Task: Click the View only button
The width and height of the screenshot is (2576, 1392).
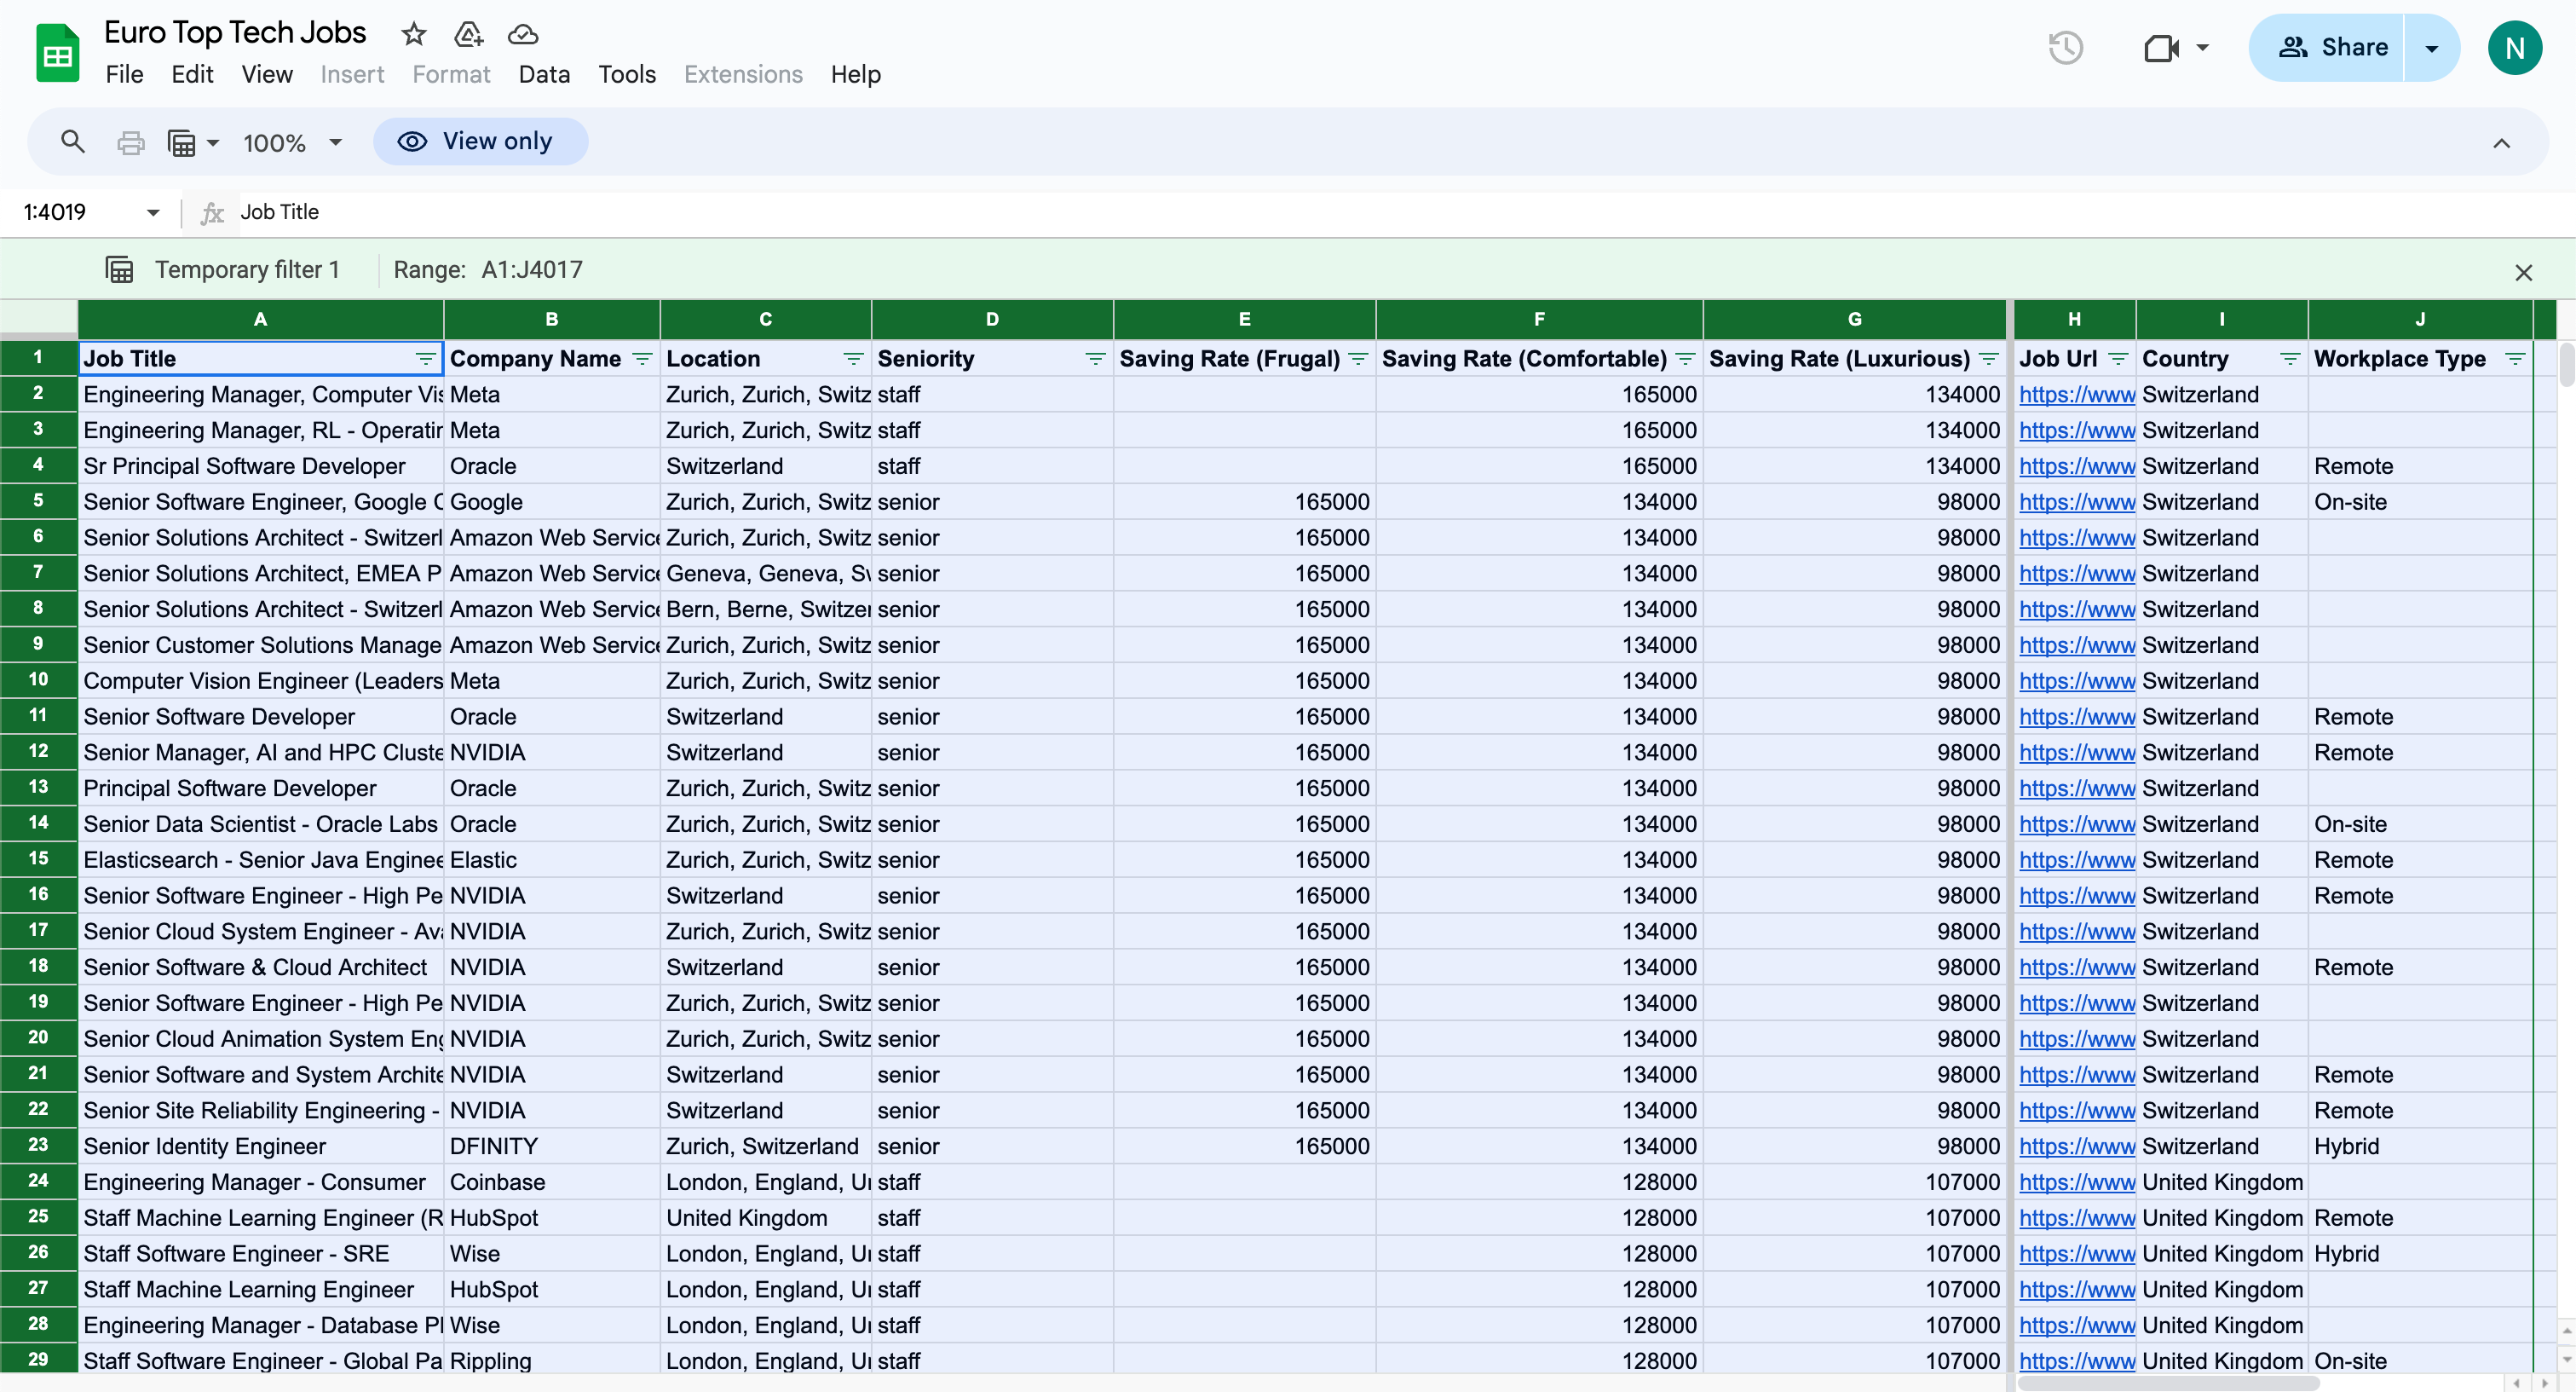Action: [480, 141]
